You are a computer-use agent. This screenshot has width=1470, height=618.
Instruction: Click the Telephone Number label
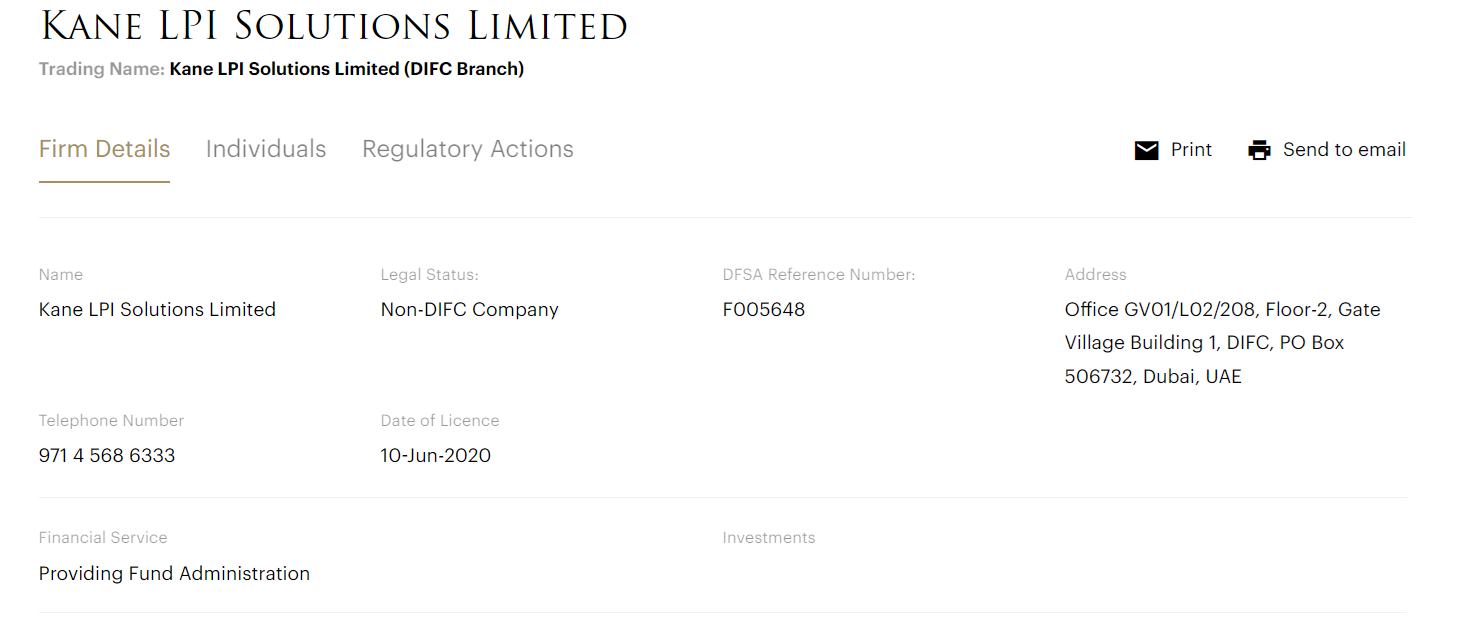[x=111, y=421]
